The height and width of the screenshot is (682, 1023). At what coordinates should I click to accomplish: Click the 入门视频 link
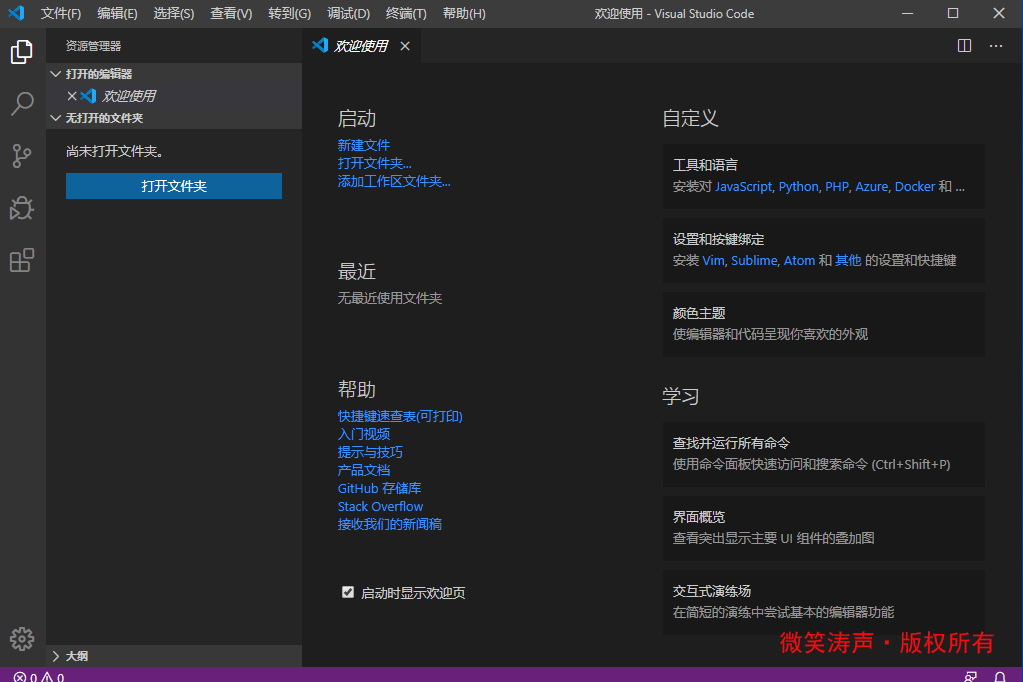[x=363, y=434]
